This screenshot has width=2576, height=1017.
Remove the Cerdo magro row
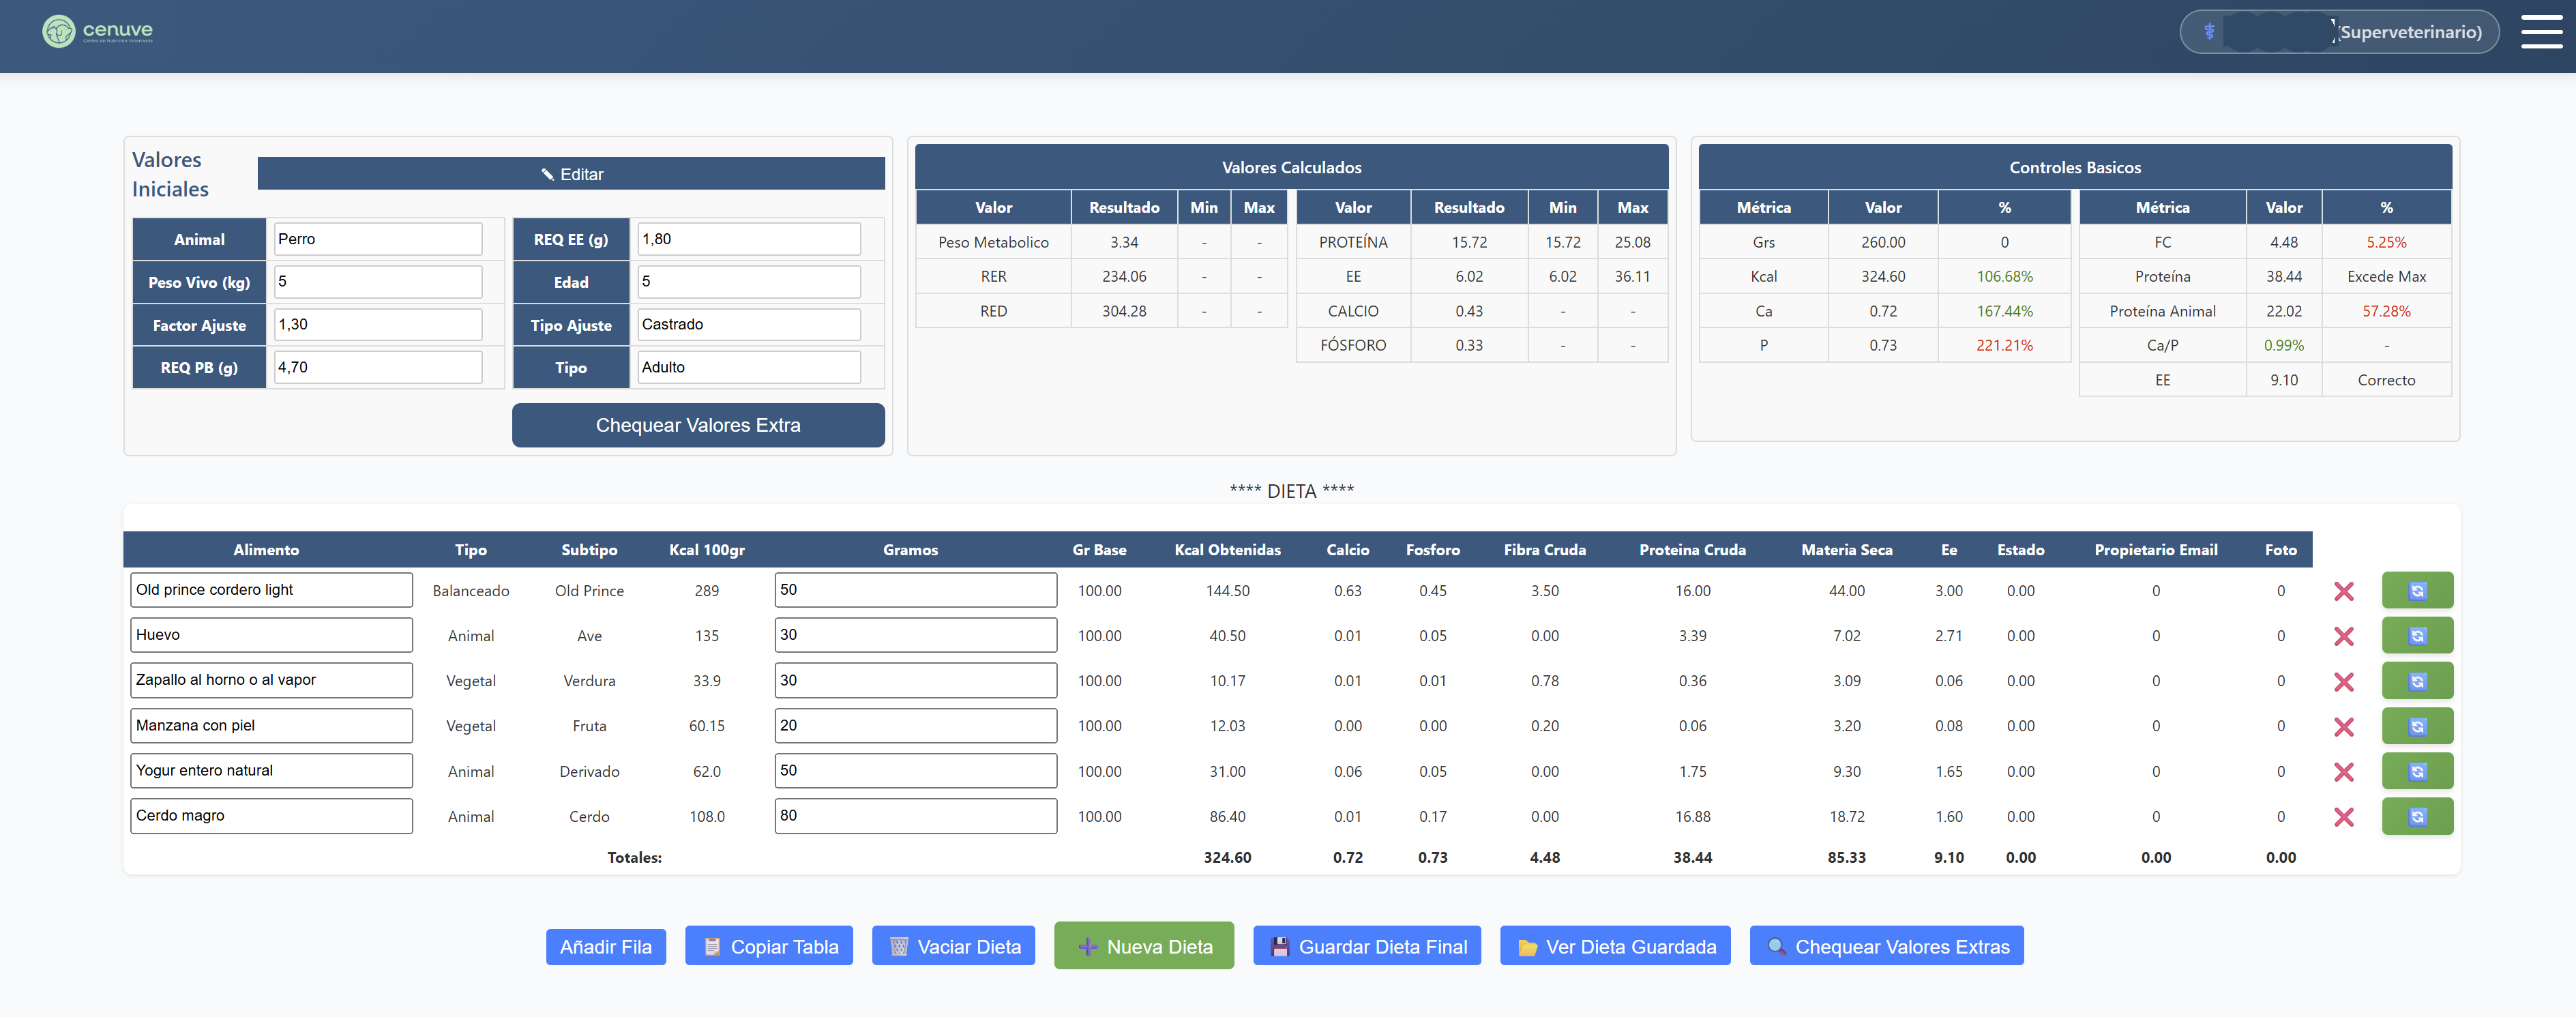[2343, 817]
